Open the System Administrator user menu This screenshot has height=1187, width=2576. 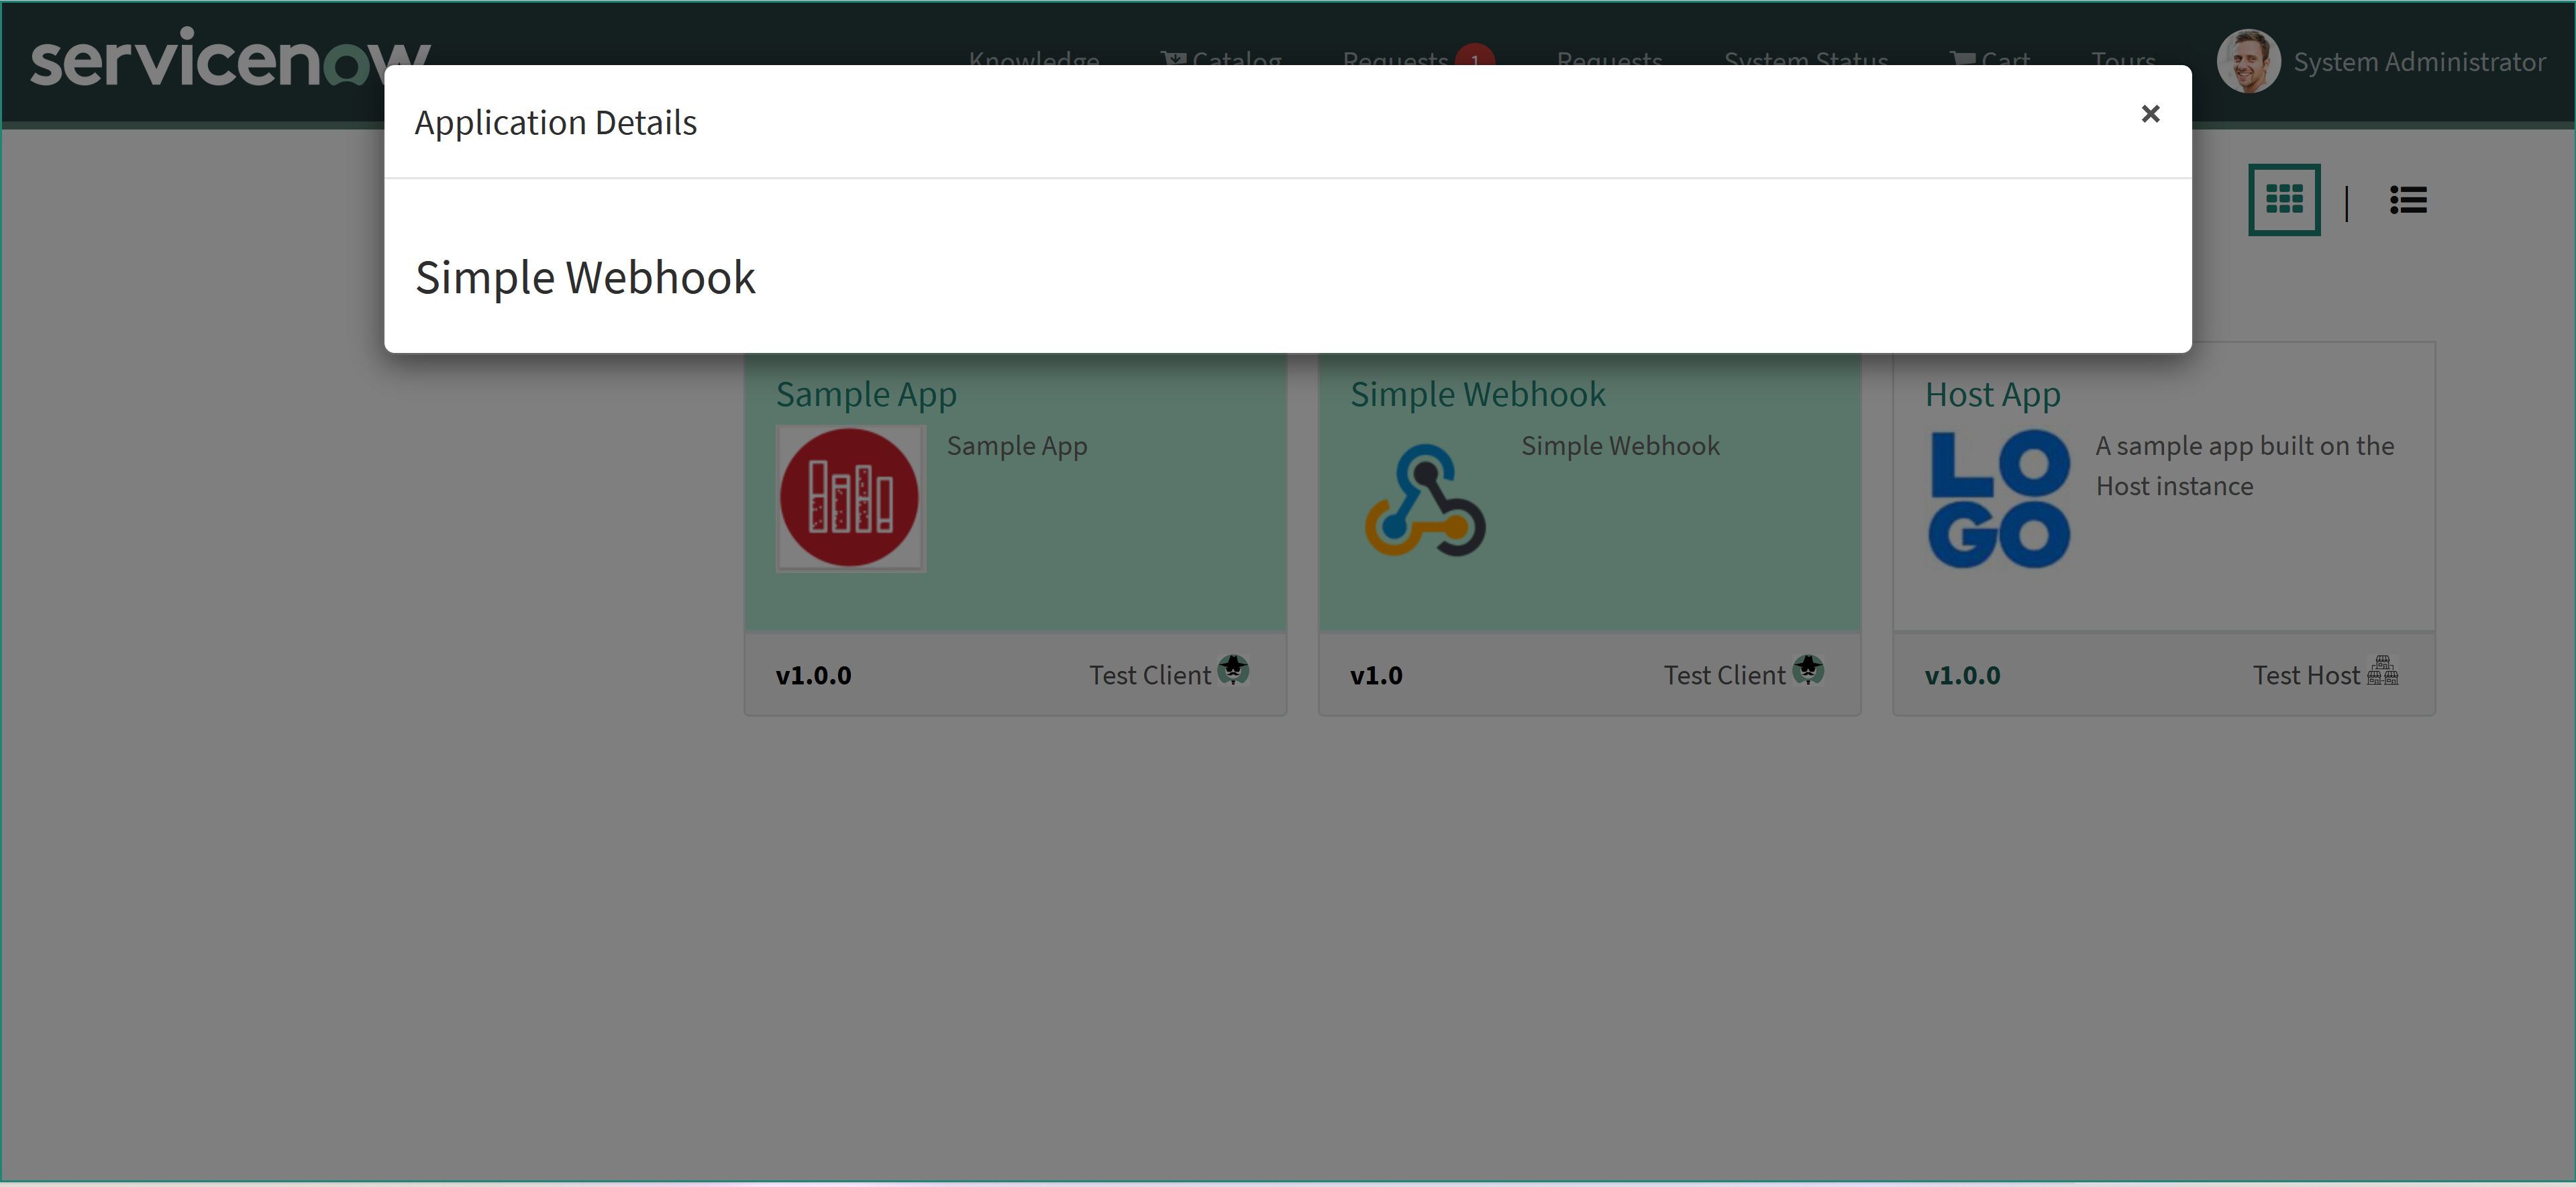2418,62
